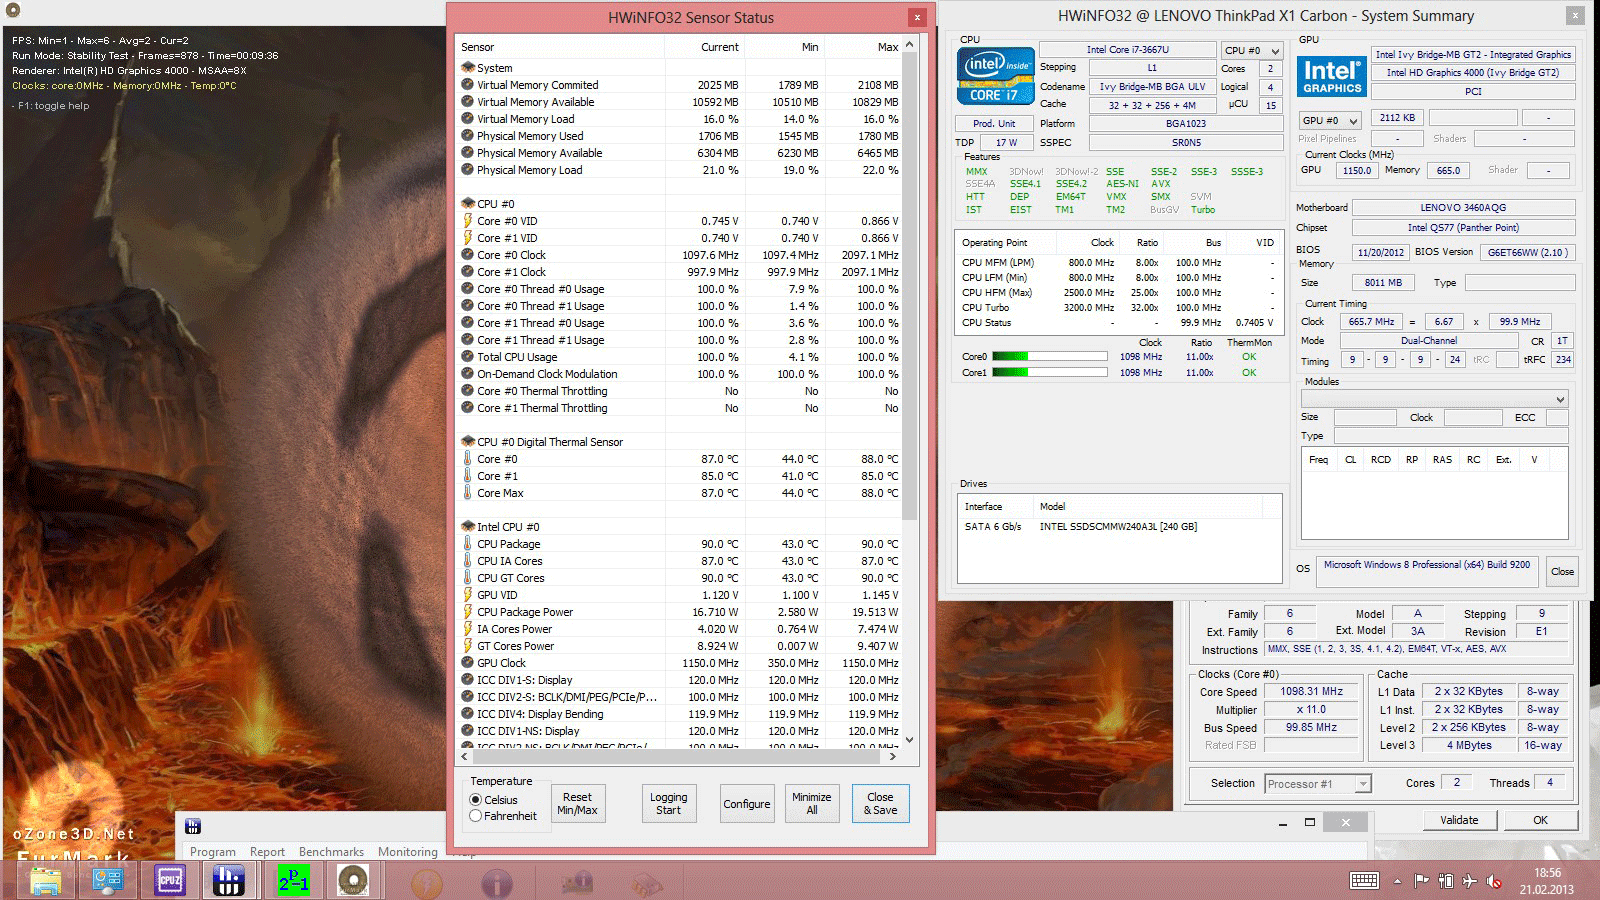Click the sensor list vertical scrollbar
Viewport: 1600px width, 900px height.
[909, 288]
